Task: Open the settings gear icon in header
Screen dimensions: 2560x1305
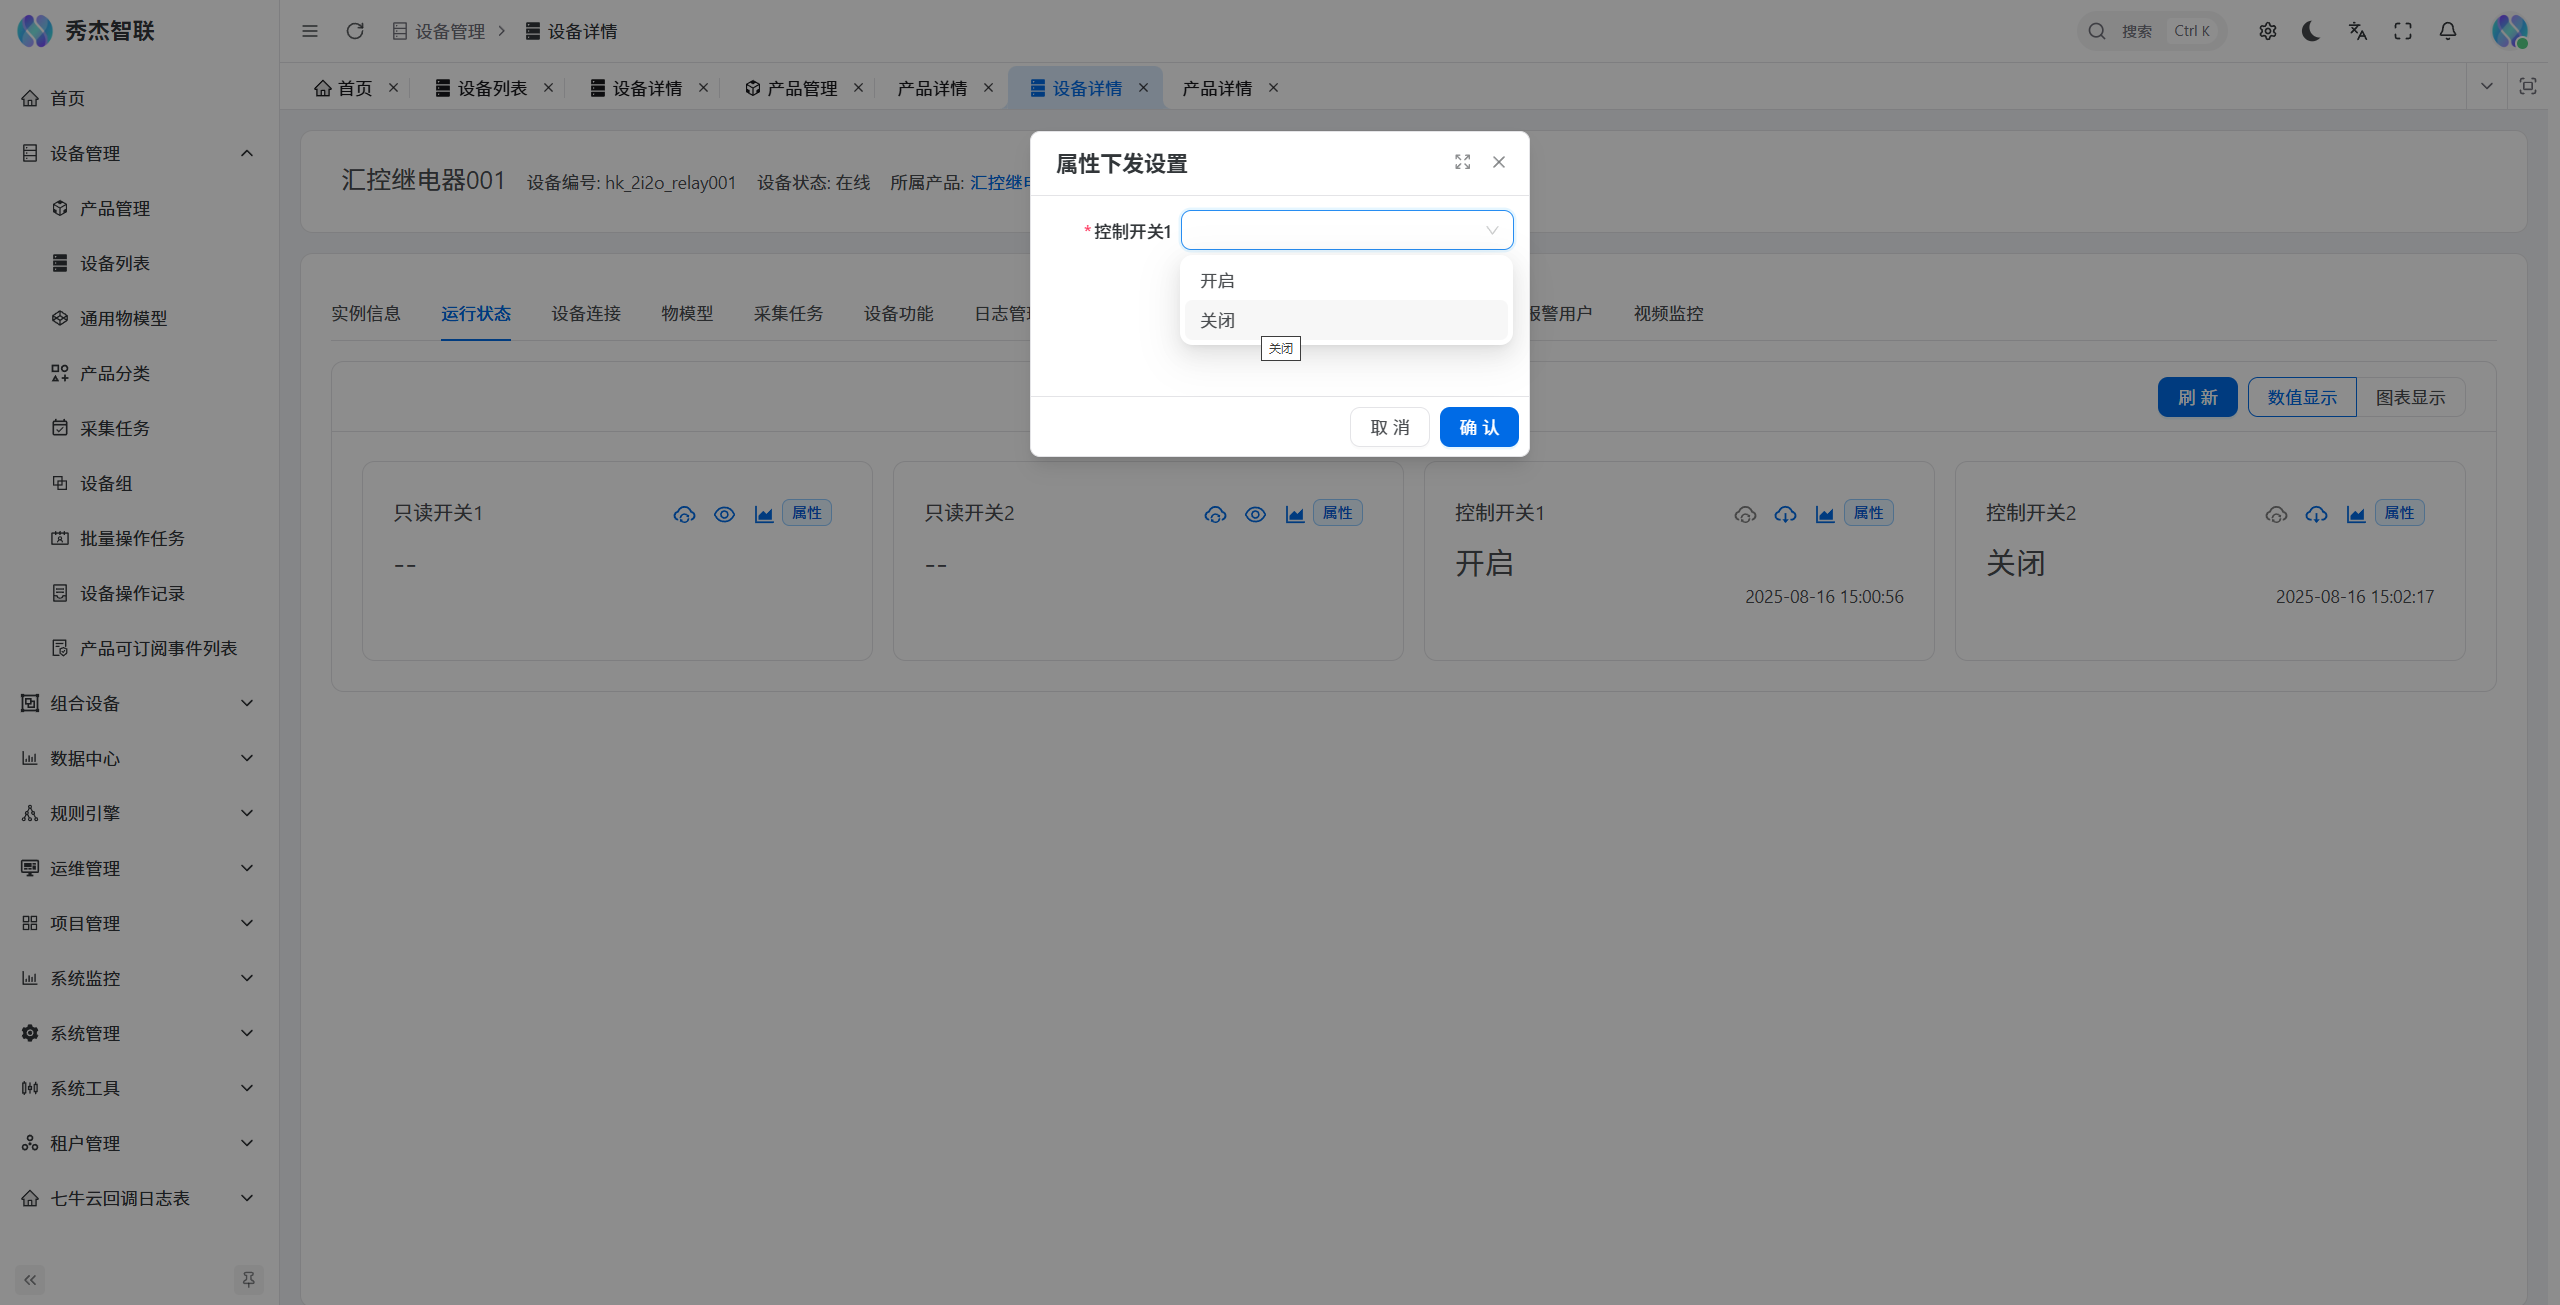Action: click(x=2267, y=31)
